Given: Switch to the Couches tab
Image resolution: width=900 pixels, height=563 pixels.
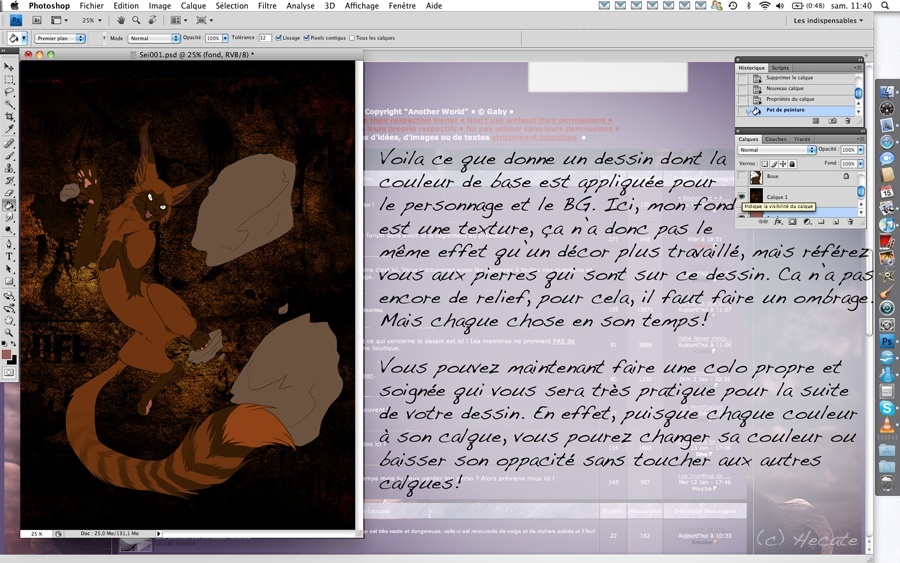Looking at the screenshot, I should pos(775,139).
